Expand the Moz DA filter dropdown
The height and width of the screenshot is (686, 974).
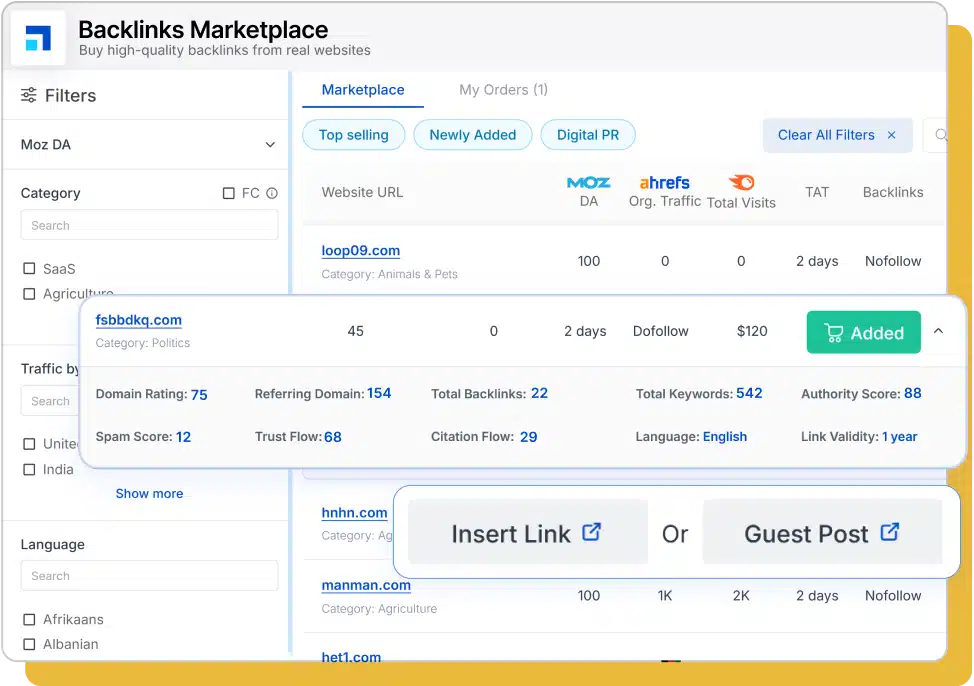(270, 145)
